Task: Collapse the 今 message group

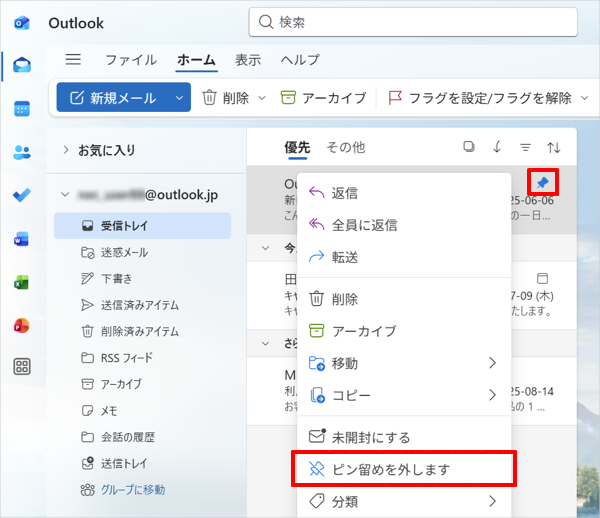Action: tap(265, 248)
